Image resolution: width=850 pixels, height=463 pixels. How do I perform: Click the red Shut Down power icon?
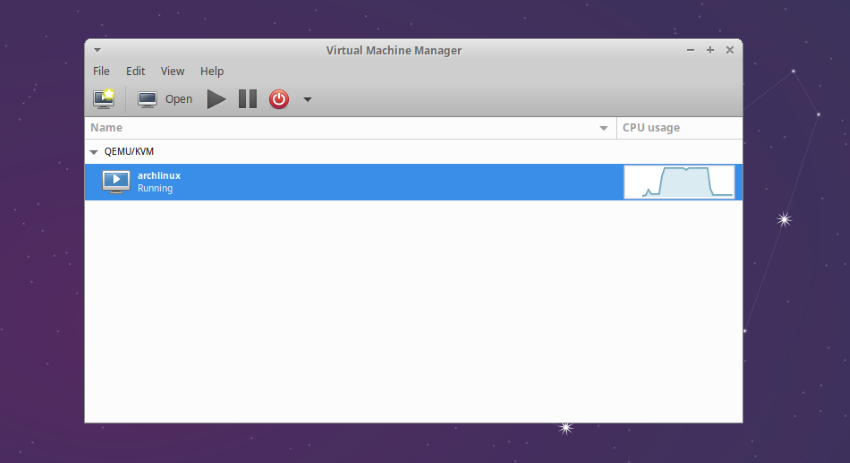click(279, 99)
